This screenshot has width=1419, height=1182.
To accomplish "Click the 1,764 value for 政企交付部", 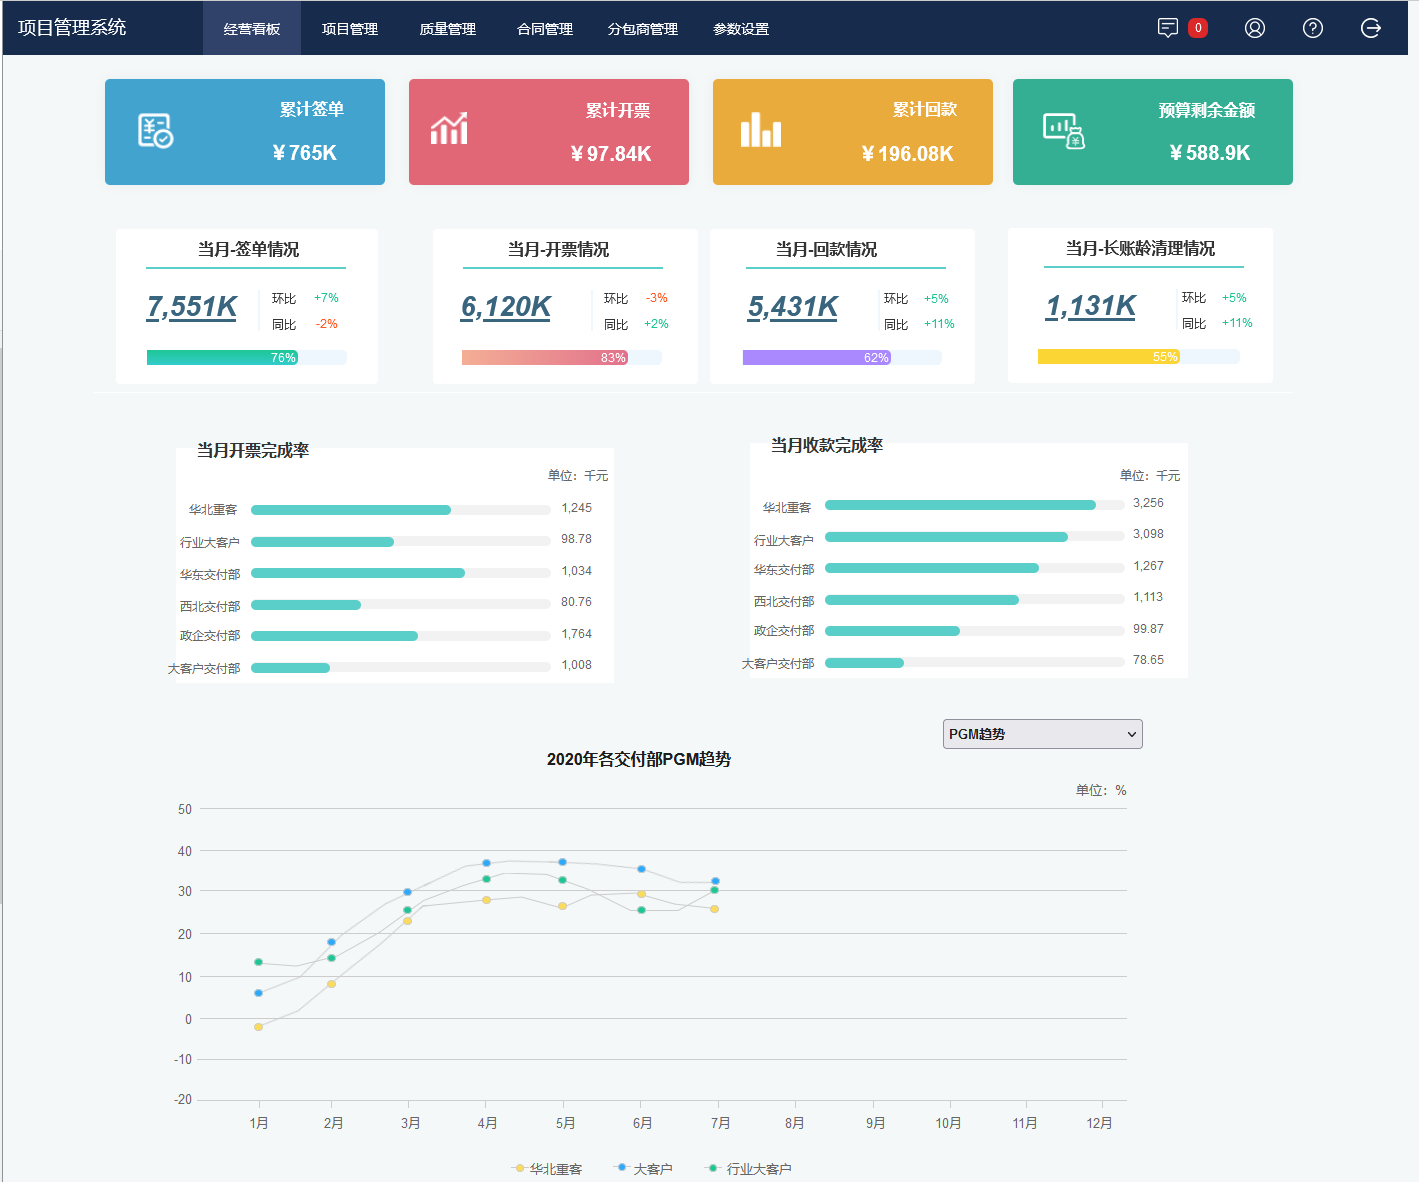I will pyautogui.click(x=577, y=634).
